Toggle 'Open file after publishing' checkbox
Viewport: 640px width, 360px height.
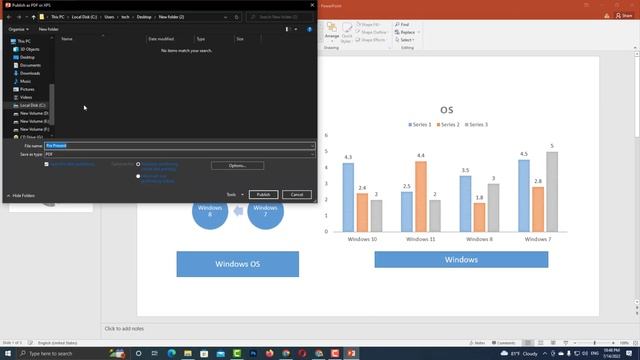pyautogui.click(x=47, y=164)
